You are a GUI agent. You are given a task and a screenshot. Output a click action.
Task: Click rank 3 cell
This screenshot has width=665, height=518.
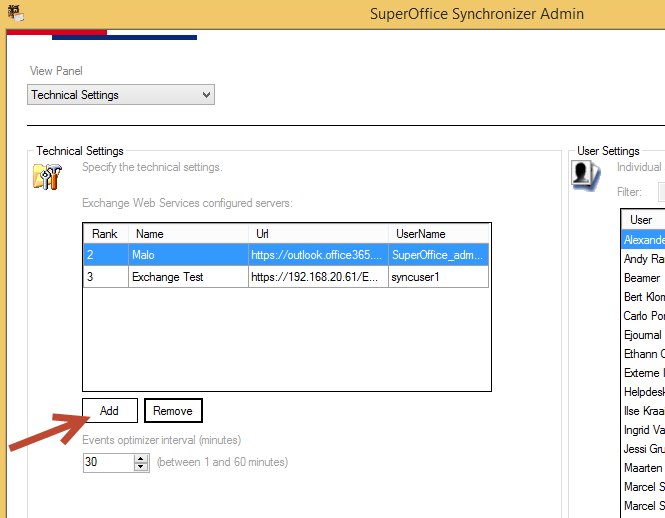106,277
